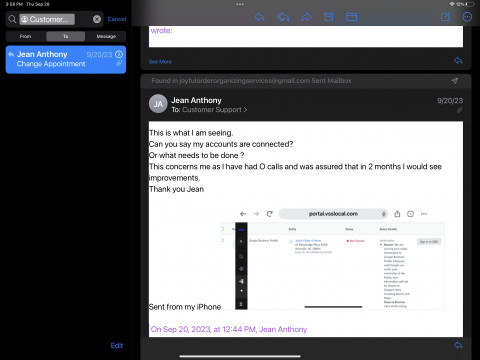This screenshot has width=480, height=360.
Task: Click See More in the upper message
Action: (160, 62)
